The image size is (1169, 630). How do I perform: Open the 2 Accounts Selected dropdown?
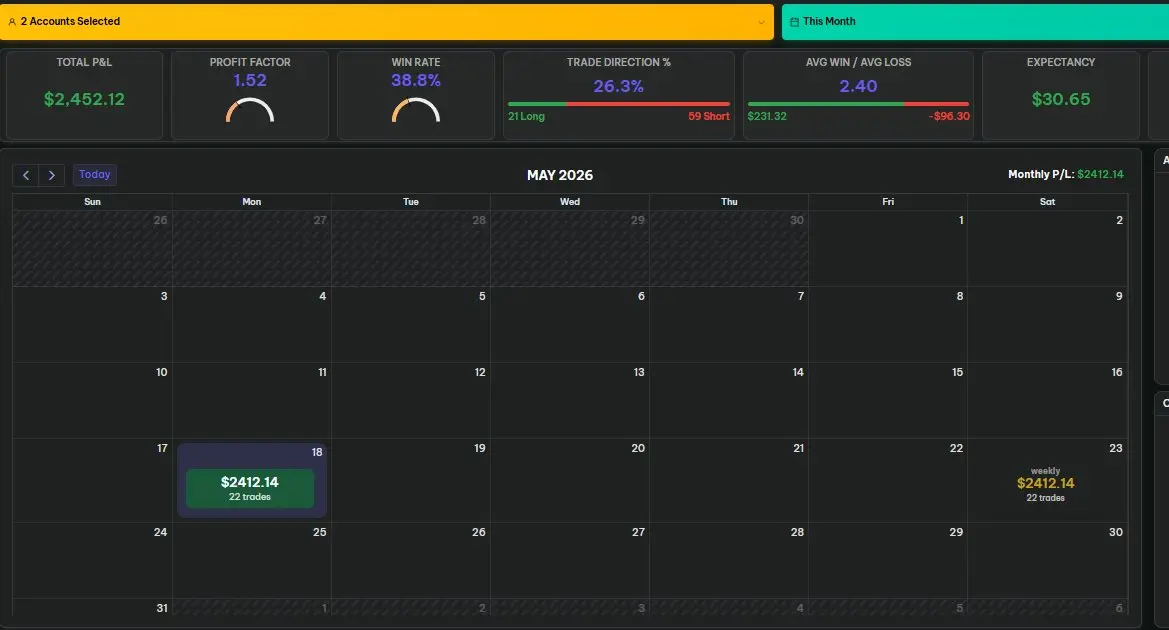[387, 22]
